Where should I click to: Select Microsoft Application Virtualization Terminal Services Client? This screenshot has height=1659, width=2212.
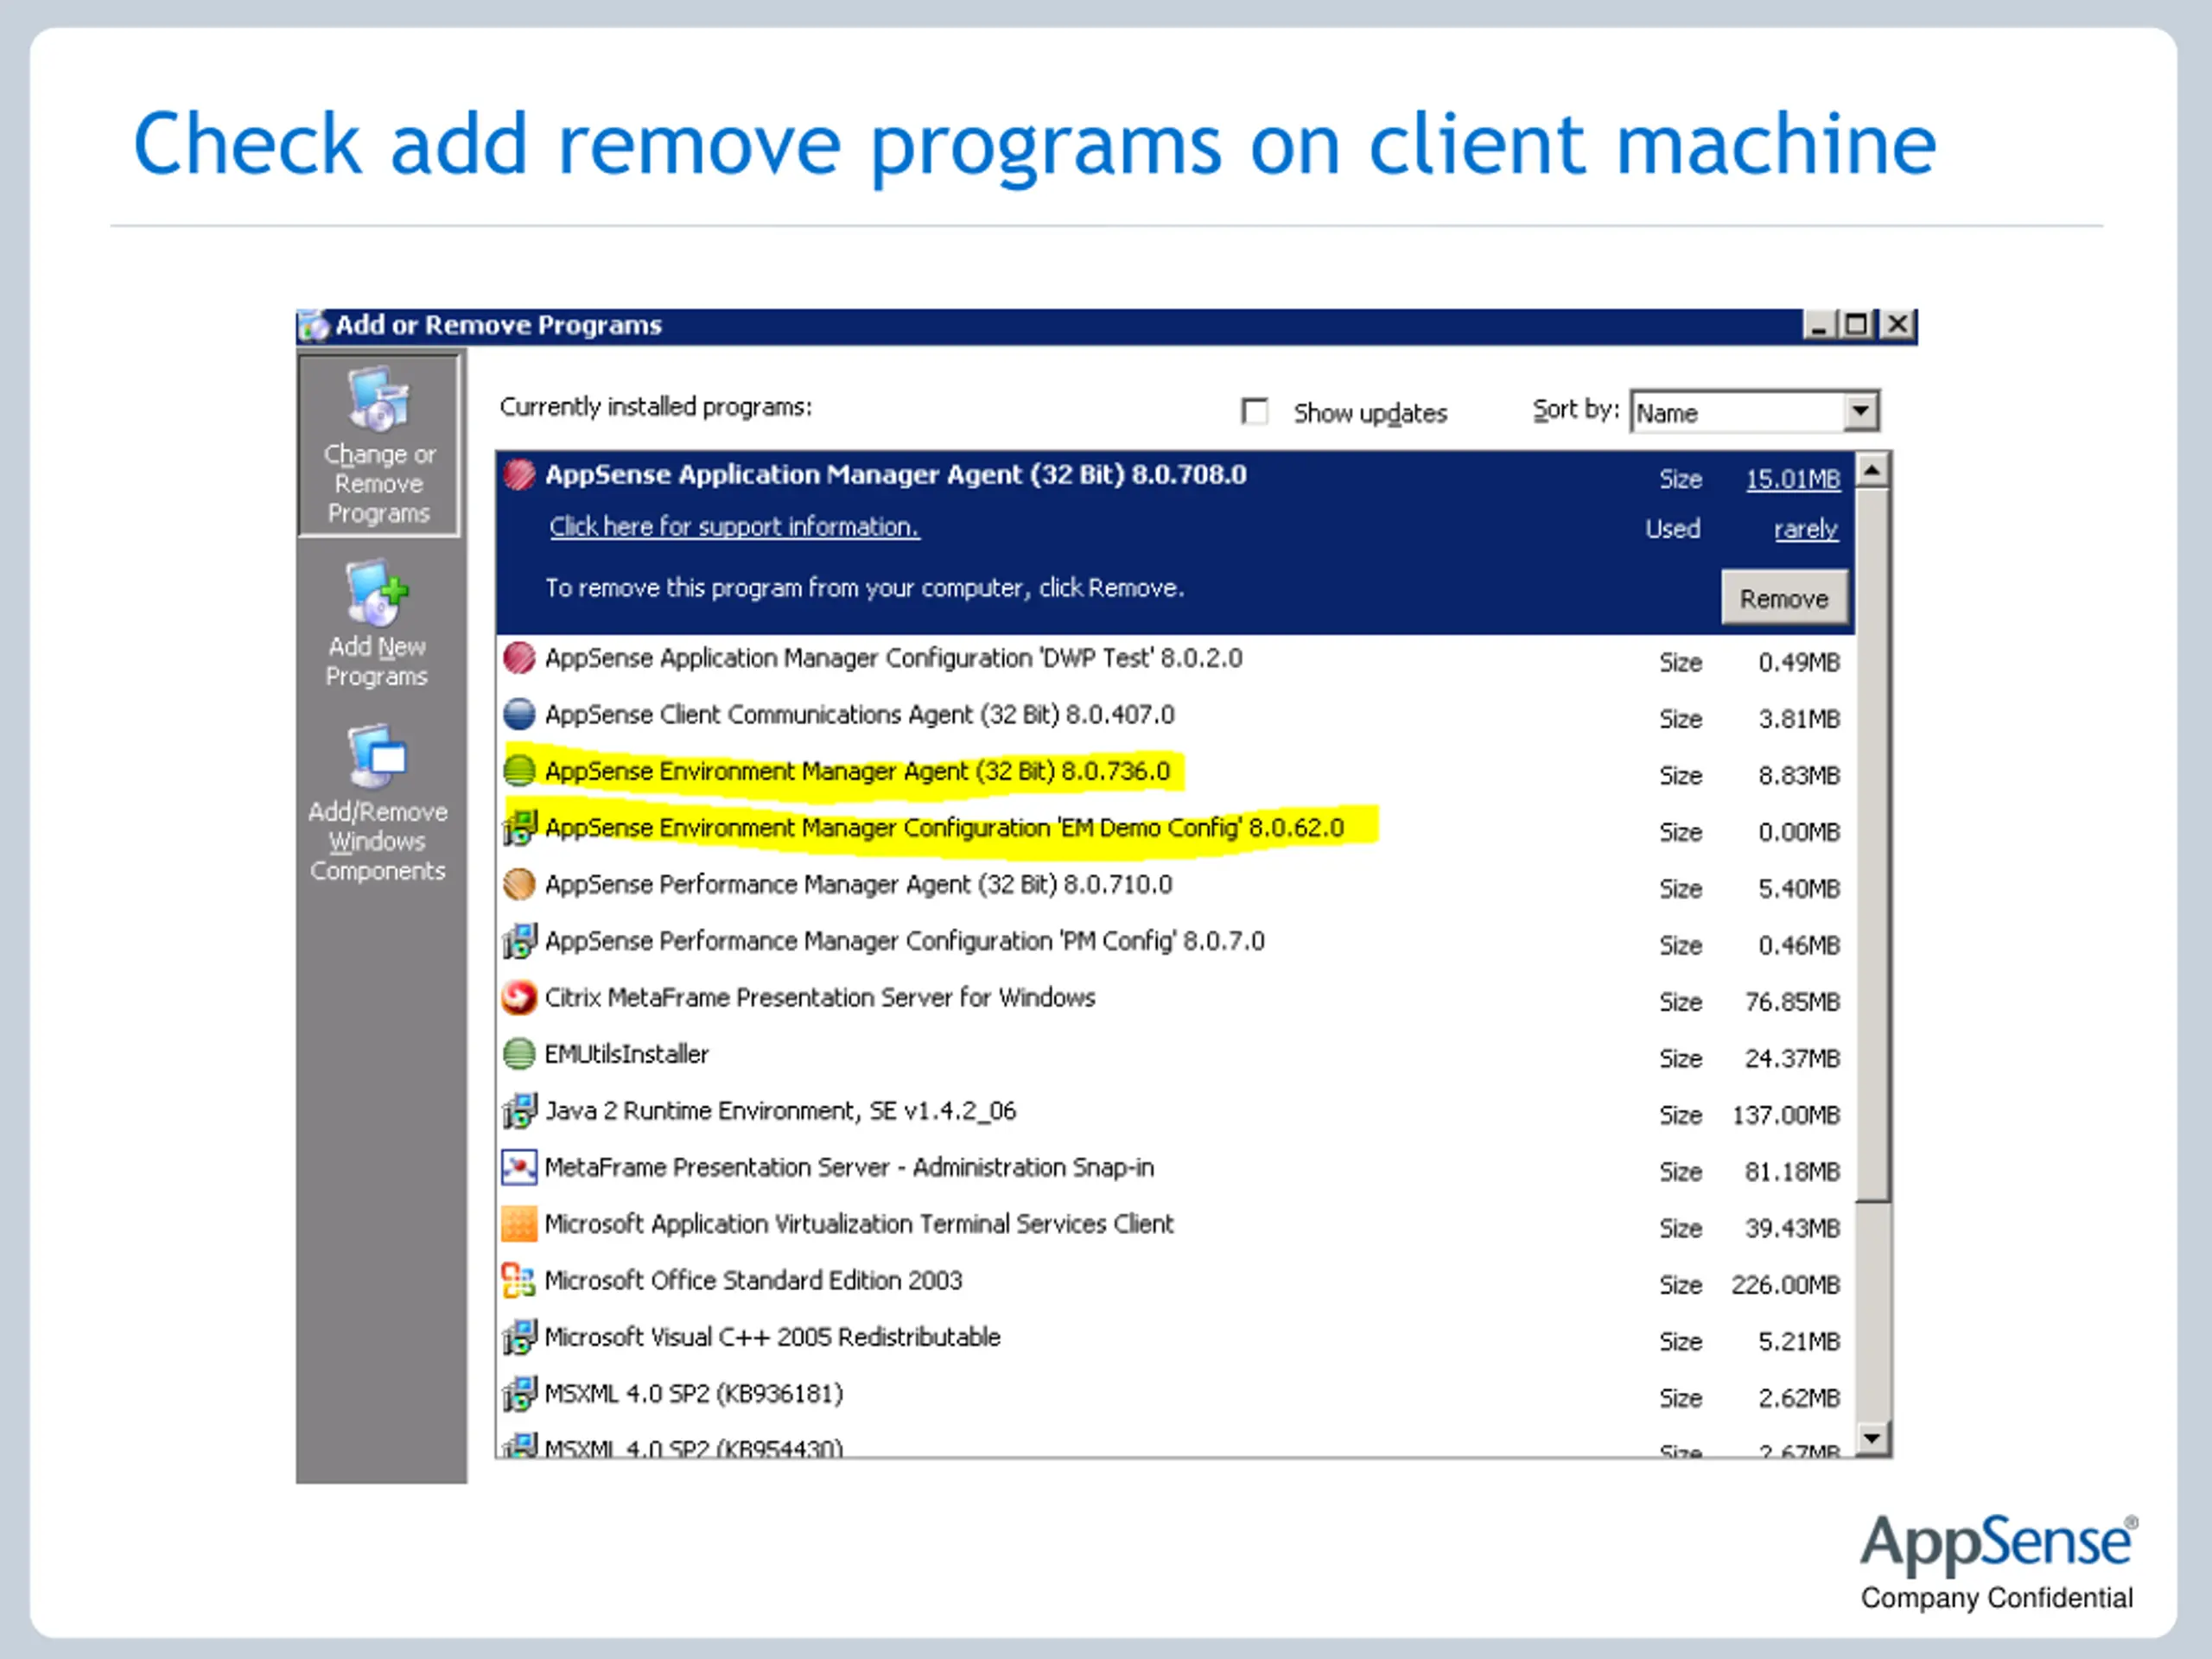[1176, 1226]
